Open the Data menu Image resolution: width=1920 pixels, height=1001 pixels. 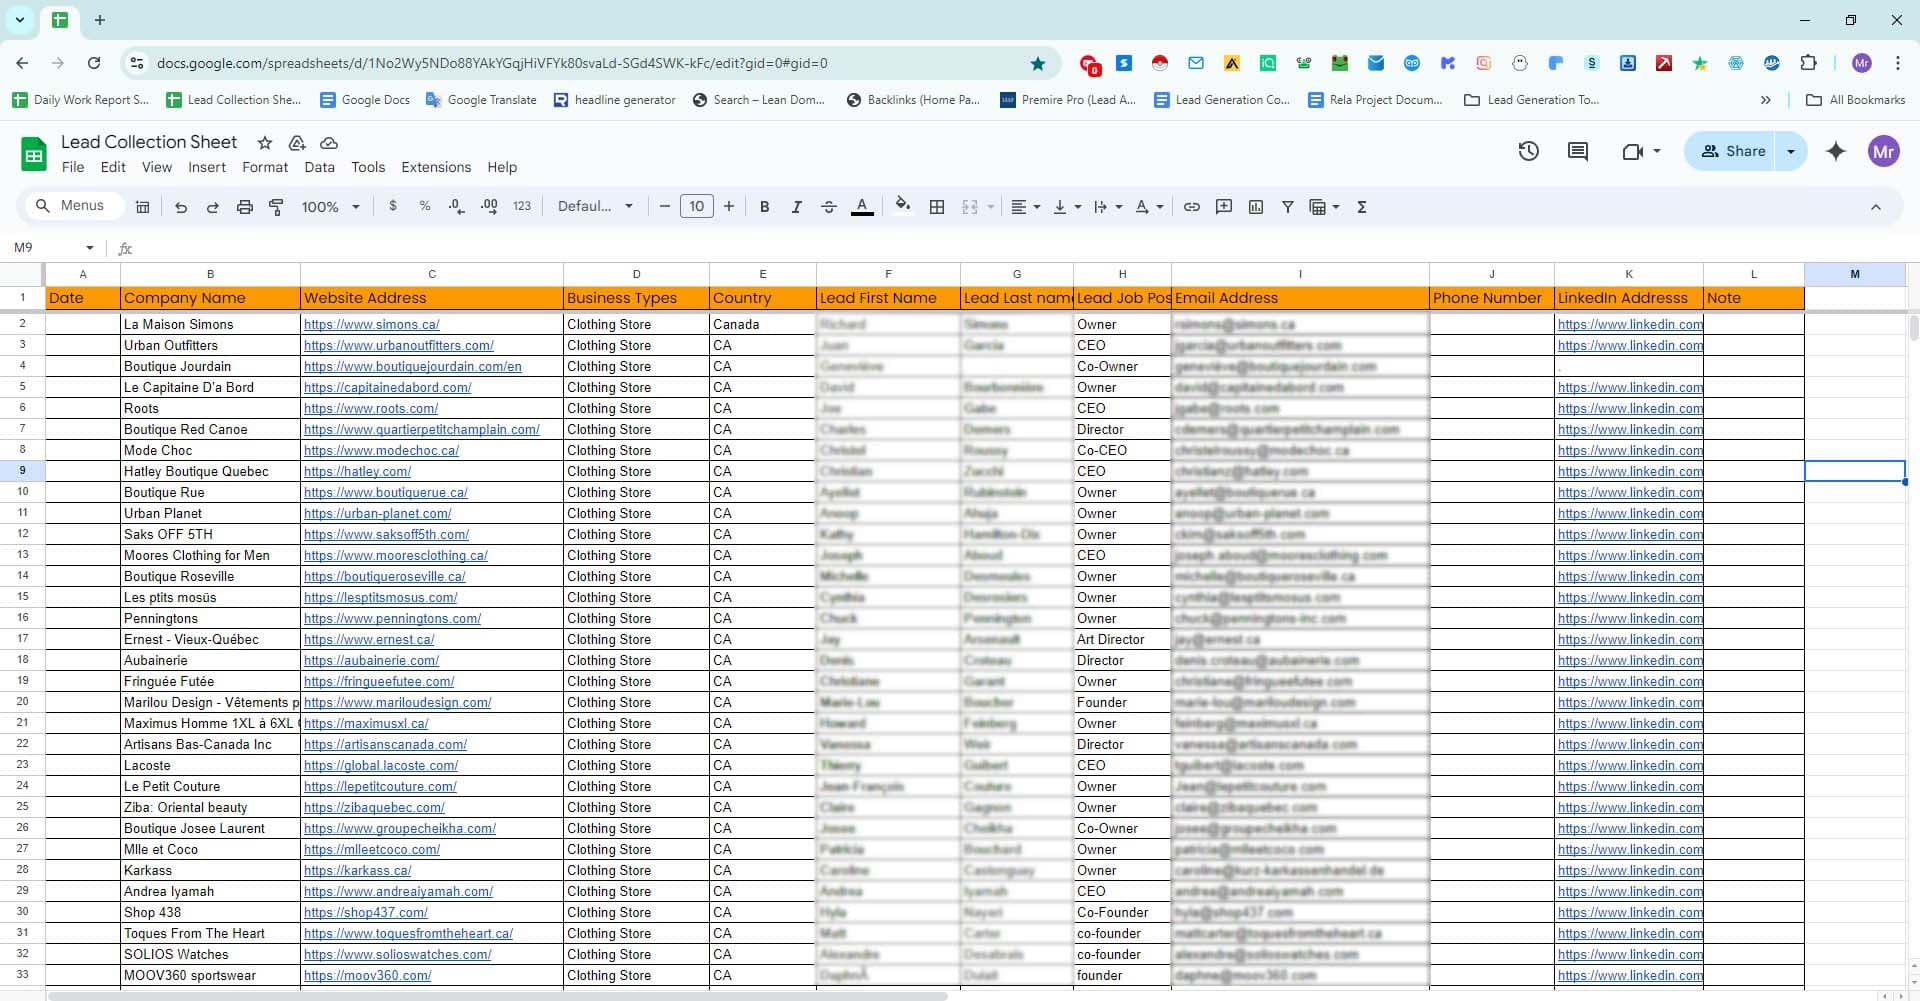tap(320, 167)
